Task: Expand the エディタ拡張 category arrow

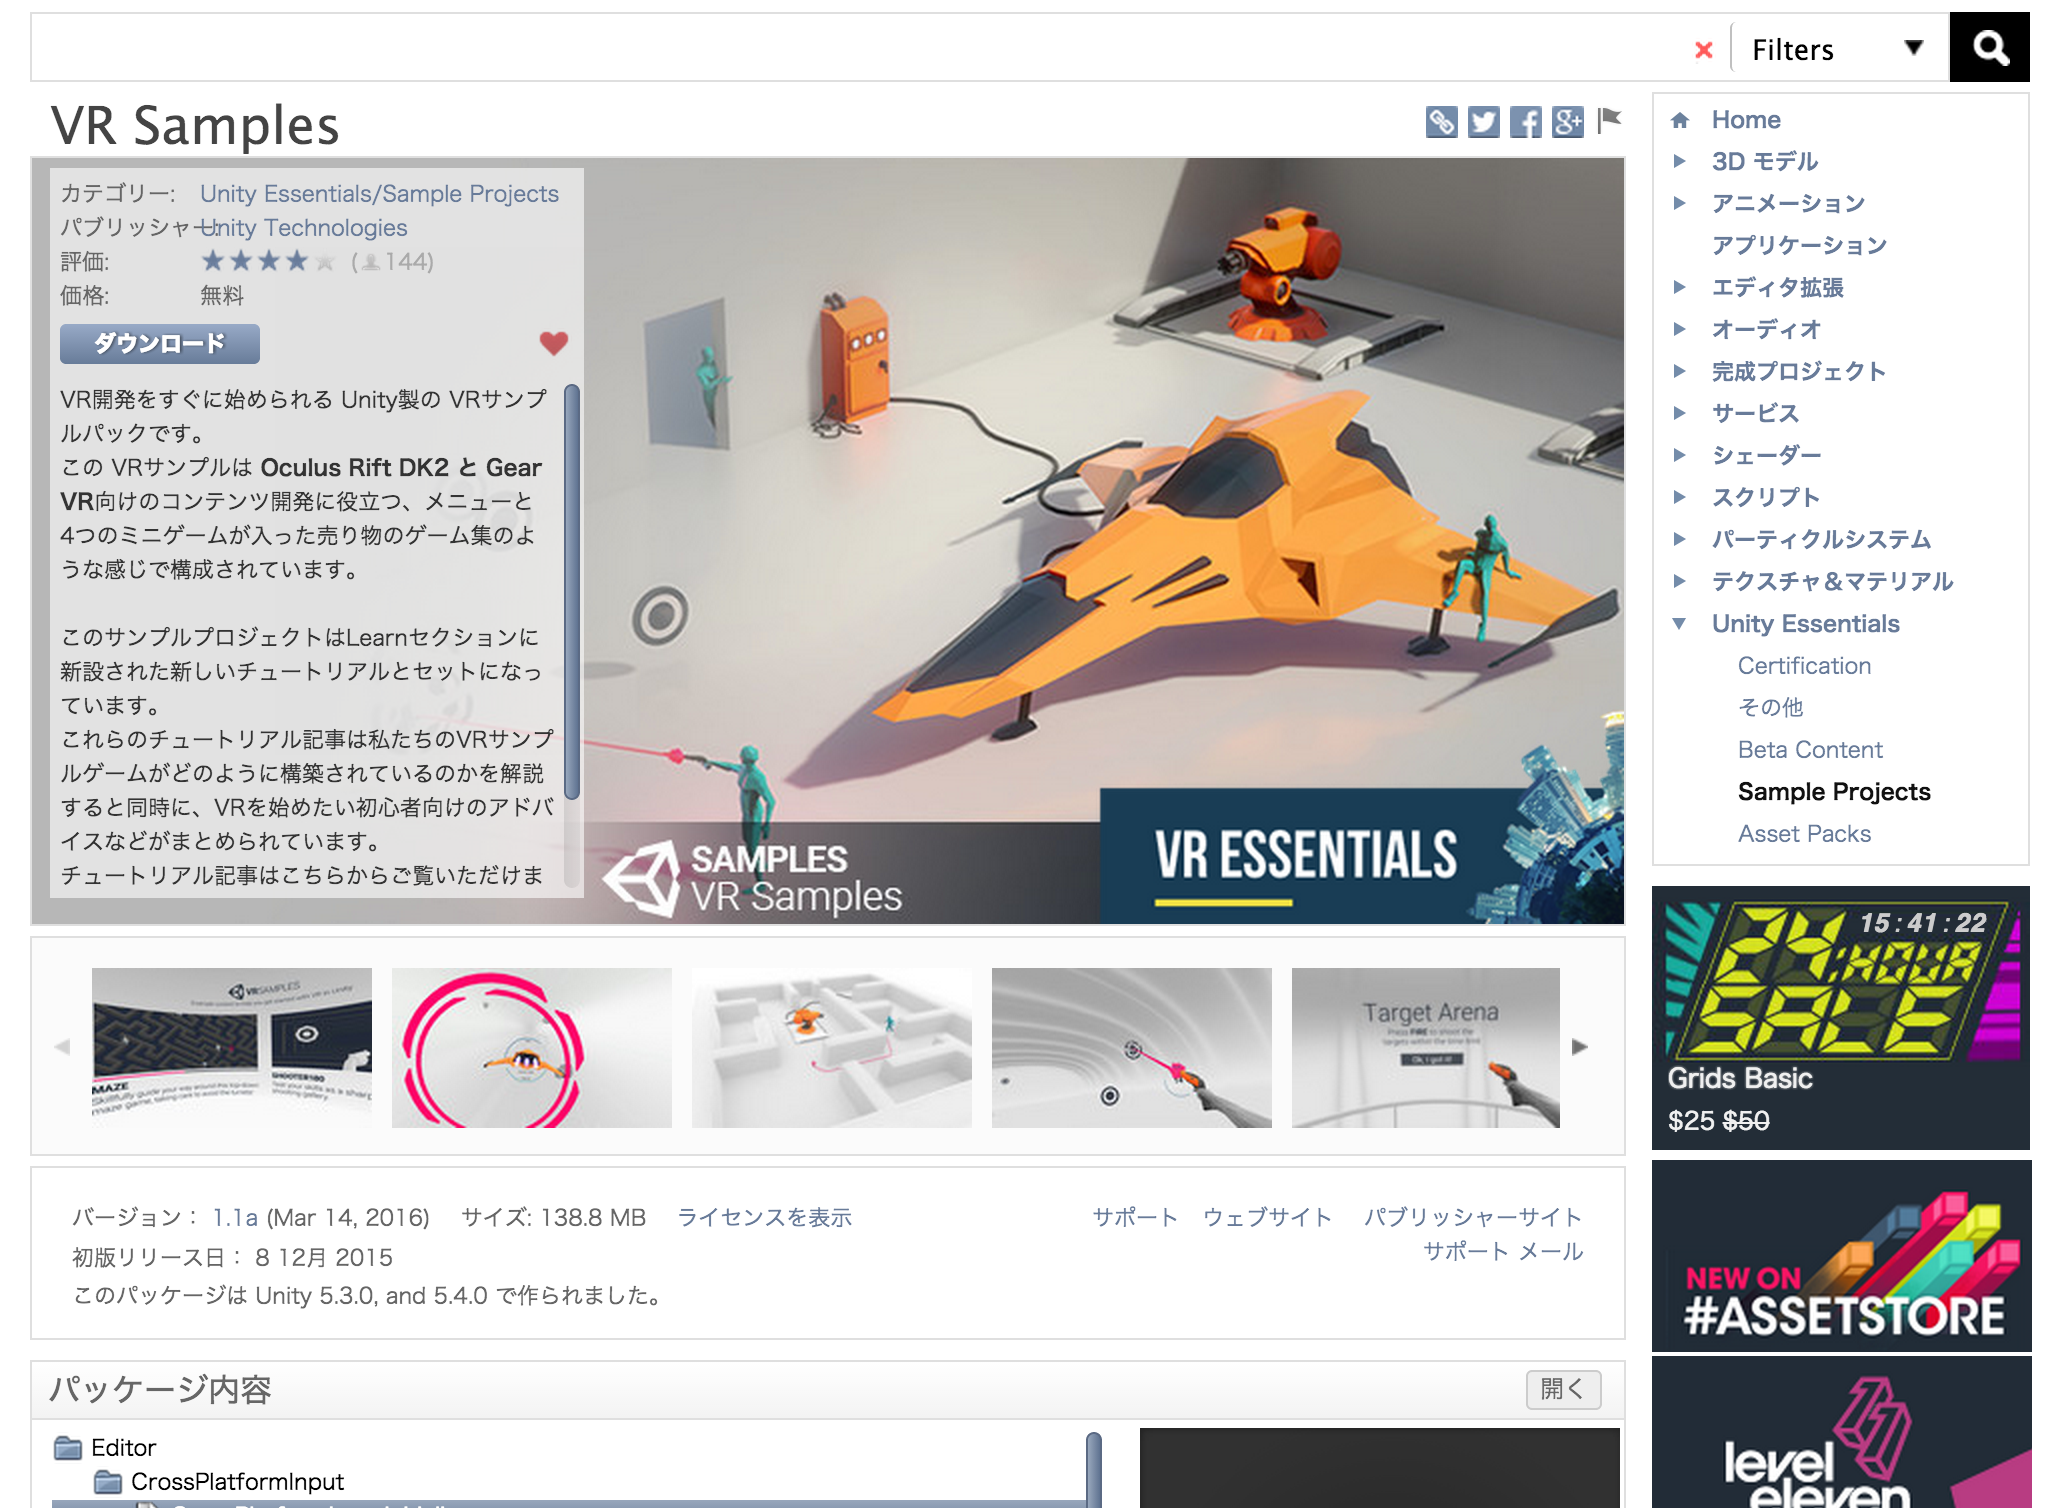Action: (1680, 286)
